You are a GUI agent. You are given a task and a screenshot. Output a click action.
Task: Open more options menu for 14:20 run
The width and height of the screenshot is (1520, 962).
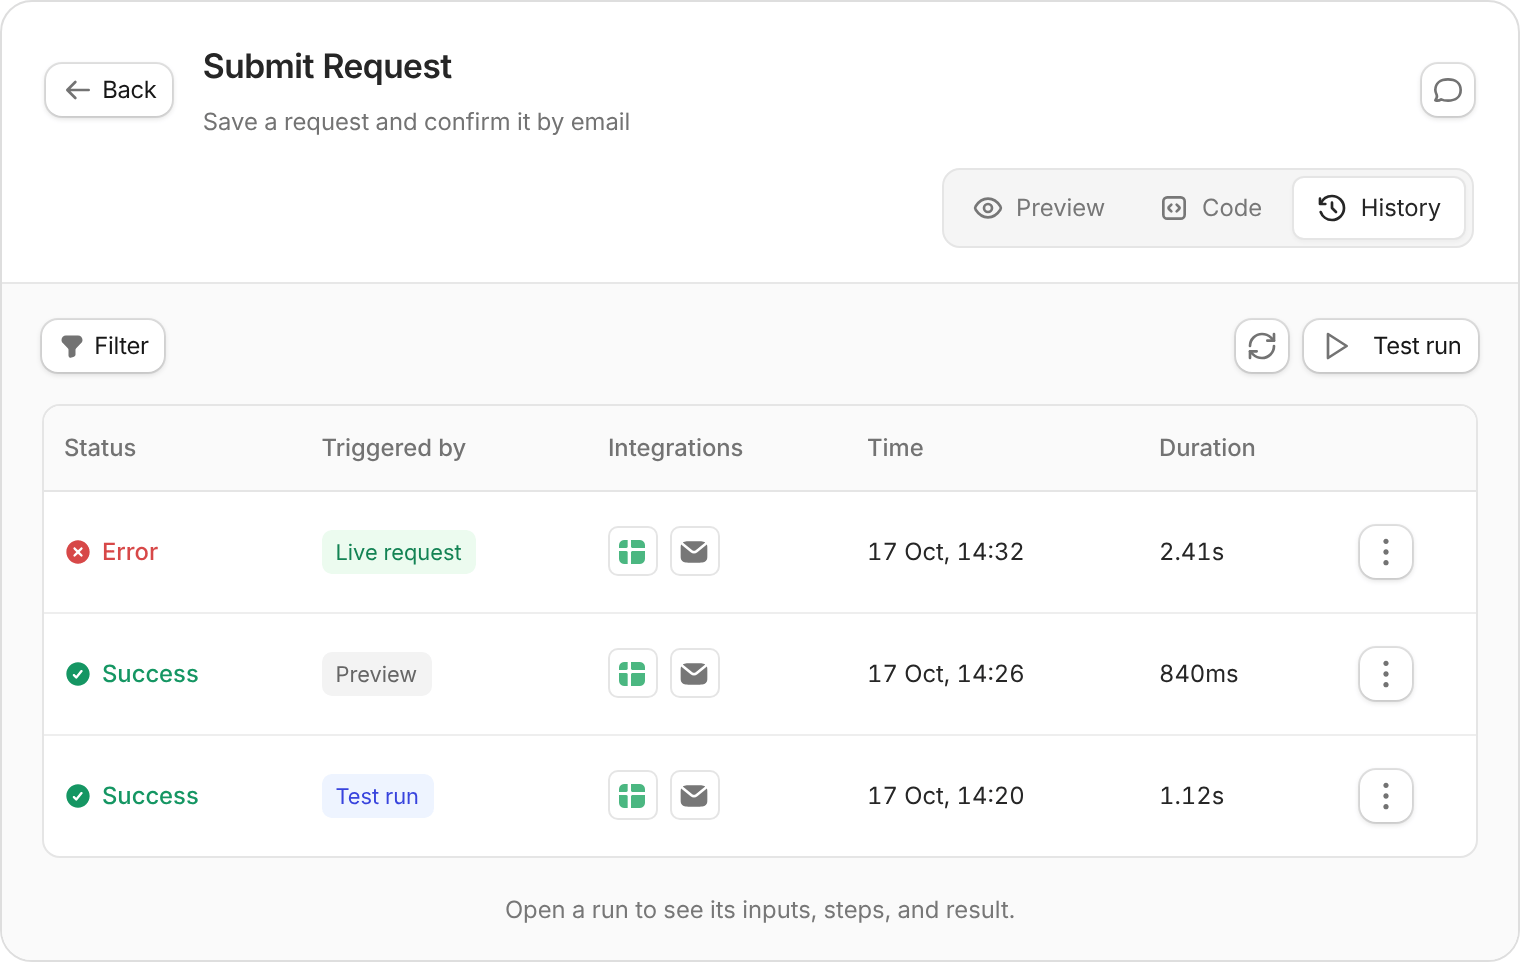tap(1386, 796)
